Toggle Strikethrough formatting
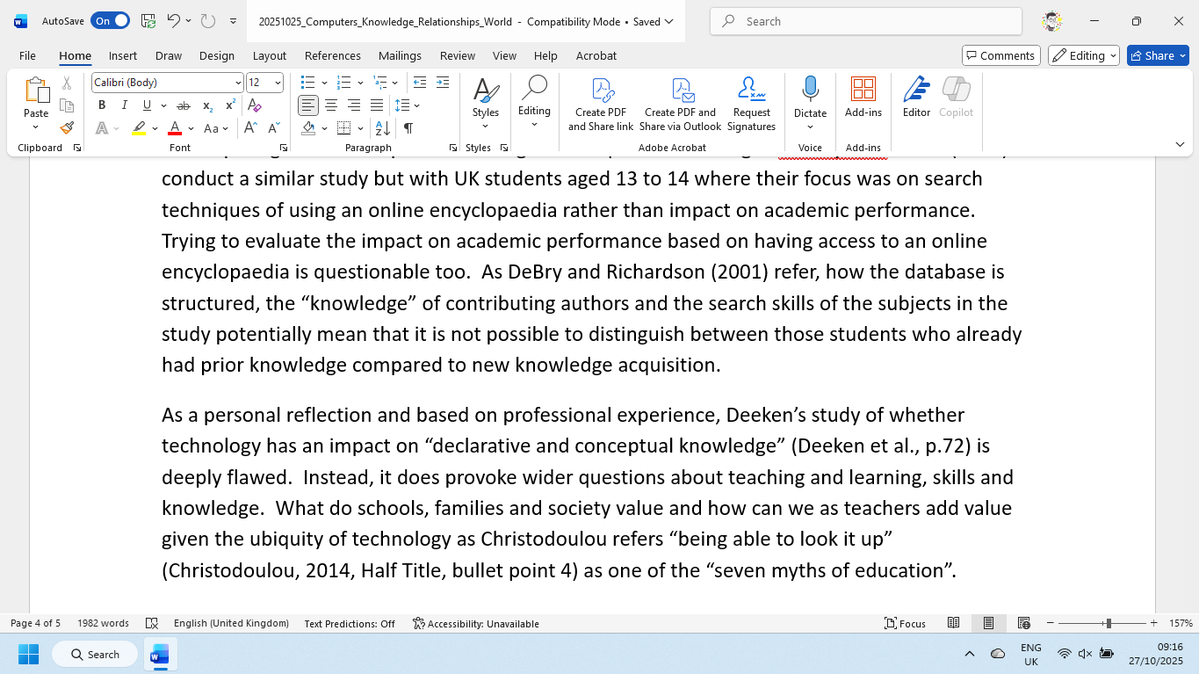 [183, 106]
